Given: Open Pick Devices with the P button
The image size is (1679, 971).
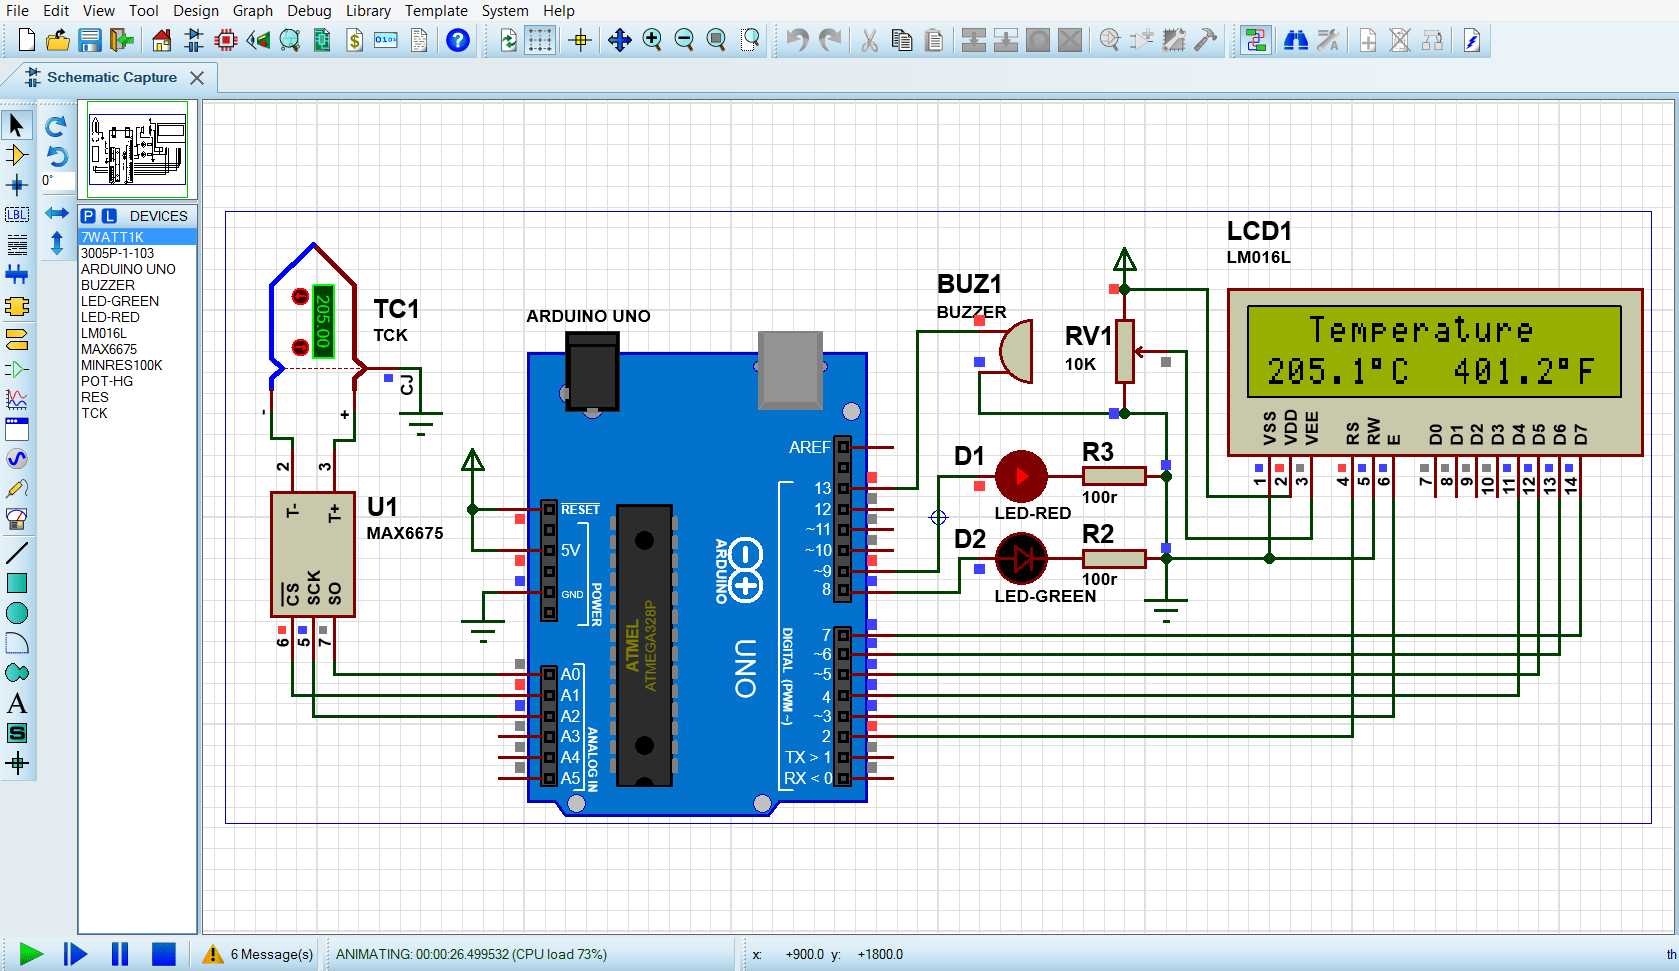Looking at the screenshot, I should click(89, 215).
